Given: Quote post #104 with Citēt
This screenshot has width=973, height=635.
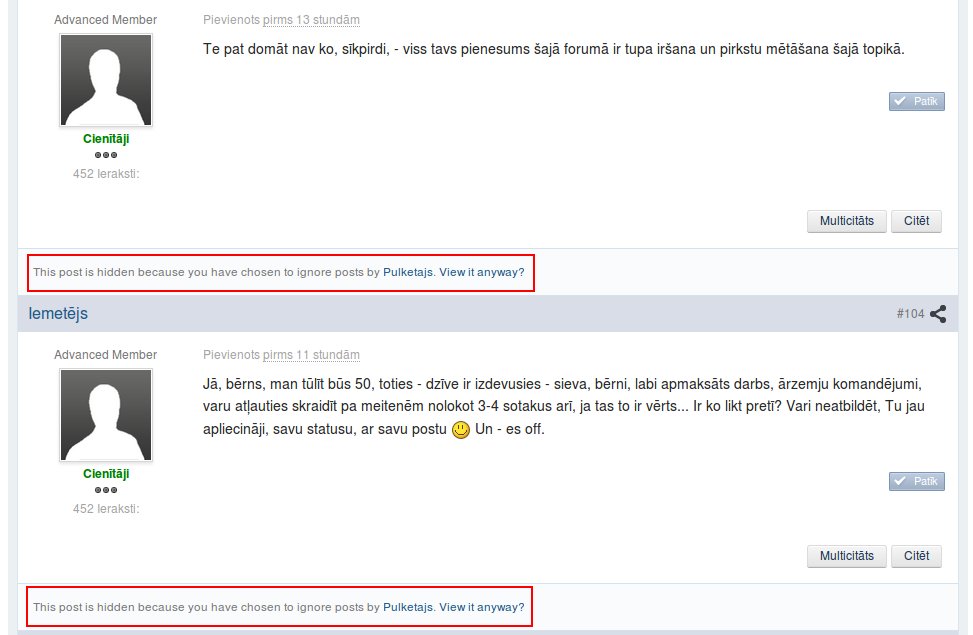Looking at the screenshot, I should [916, 556].
